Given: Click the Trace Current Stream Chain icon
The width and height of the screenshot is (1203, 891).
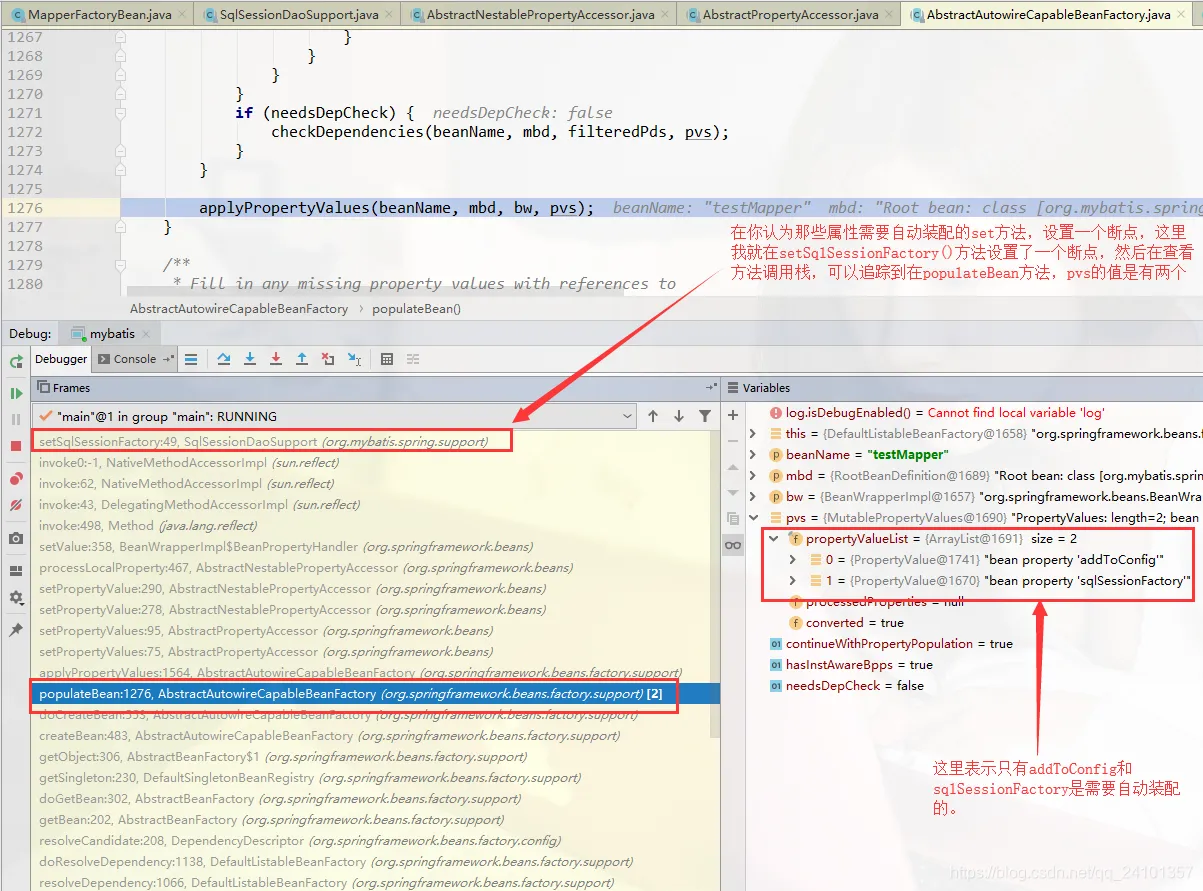Looking at the screenshot, I should coord(413,359).
